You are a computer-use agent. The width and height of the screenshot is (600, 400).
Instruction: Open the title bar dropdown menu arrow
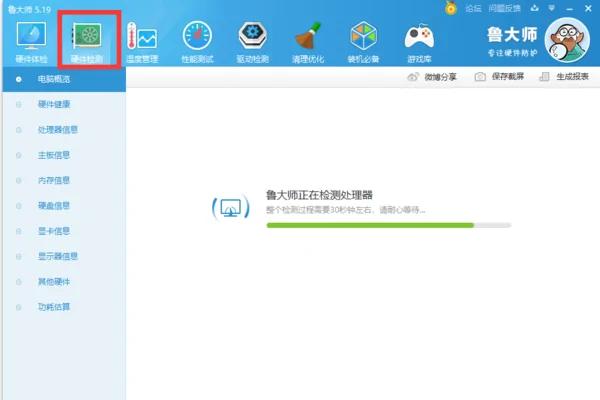click(x=551, y=8)
